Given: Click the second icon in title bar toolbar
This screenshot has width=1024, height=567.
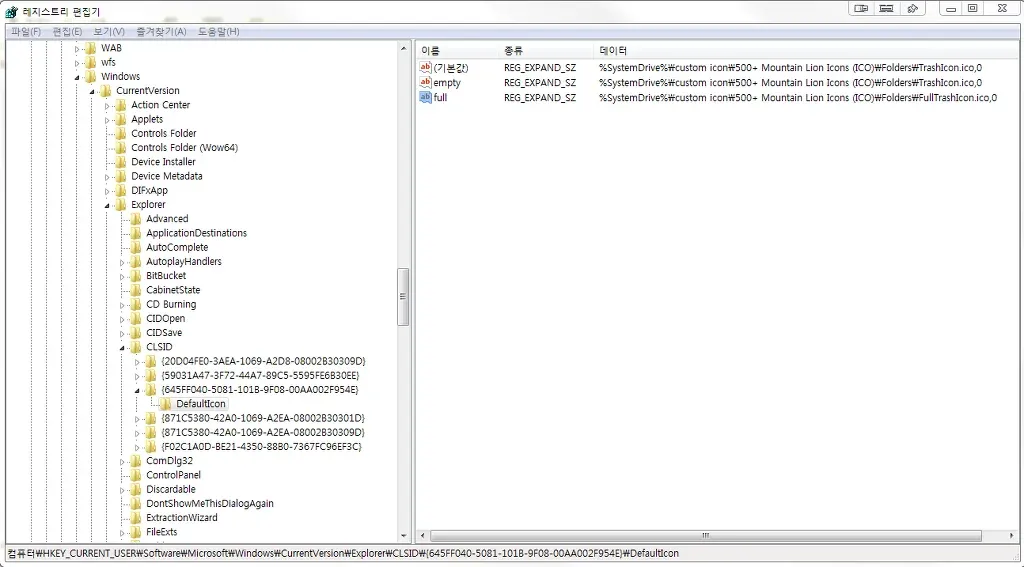Looking at the screenshot, I should coord(886,8).
